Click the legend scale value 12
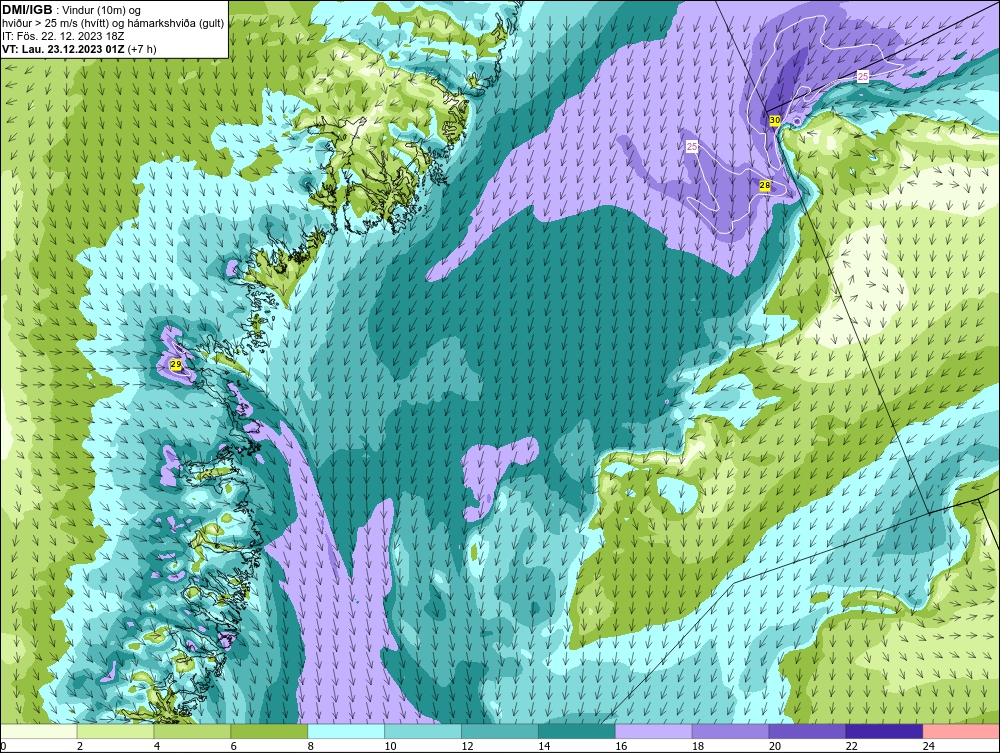 coord(467,746)
